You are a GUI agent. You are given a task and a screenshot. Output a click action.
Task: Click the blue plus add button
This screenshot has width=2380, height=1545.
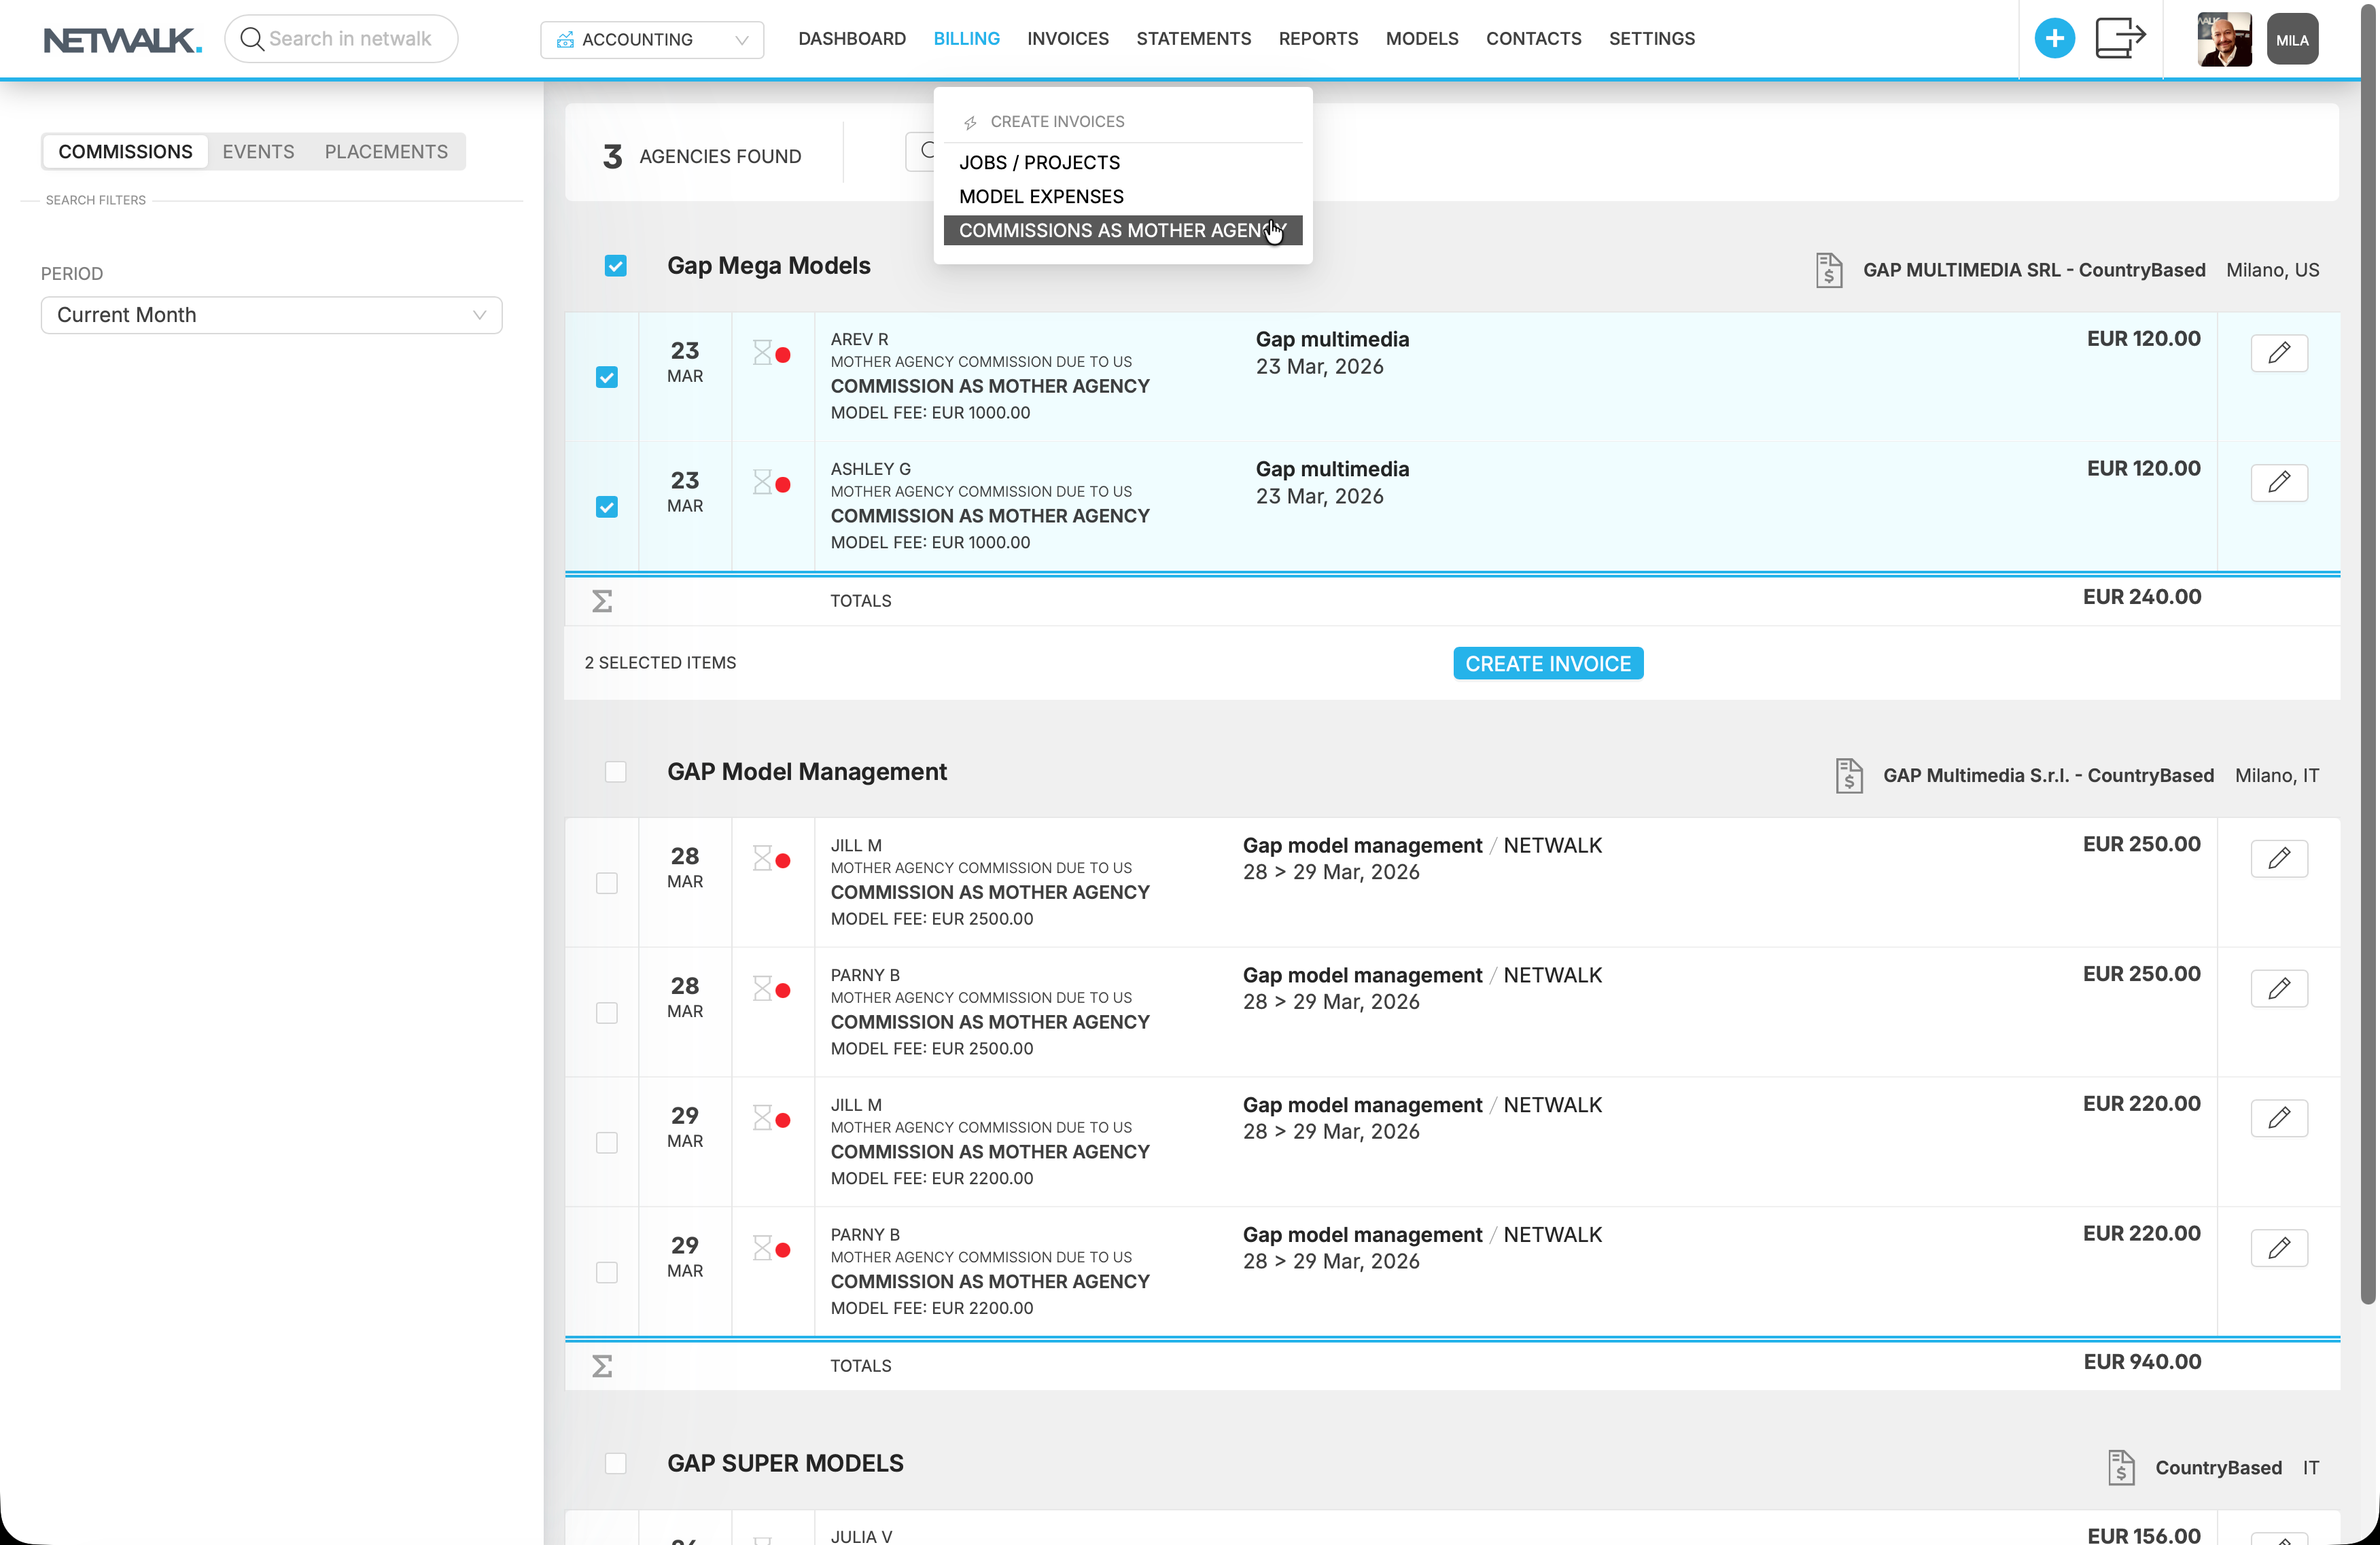pyautogui.click(x=2054, y=39)
